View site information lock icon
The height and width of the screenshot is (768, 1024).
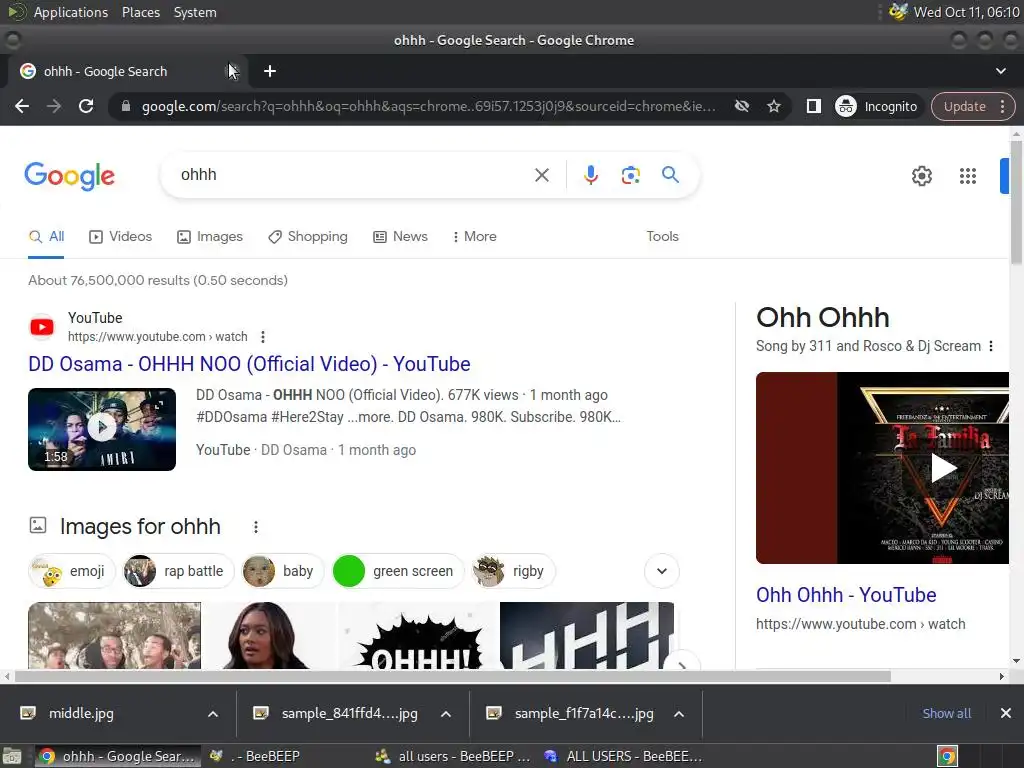click(126, 106)
